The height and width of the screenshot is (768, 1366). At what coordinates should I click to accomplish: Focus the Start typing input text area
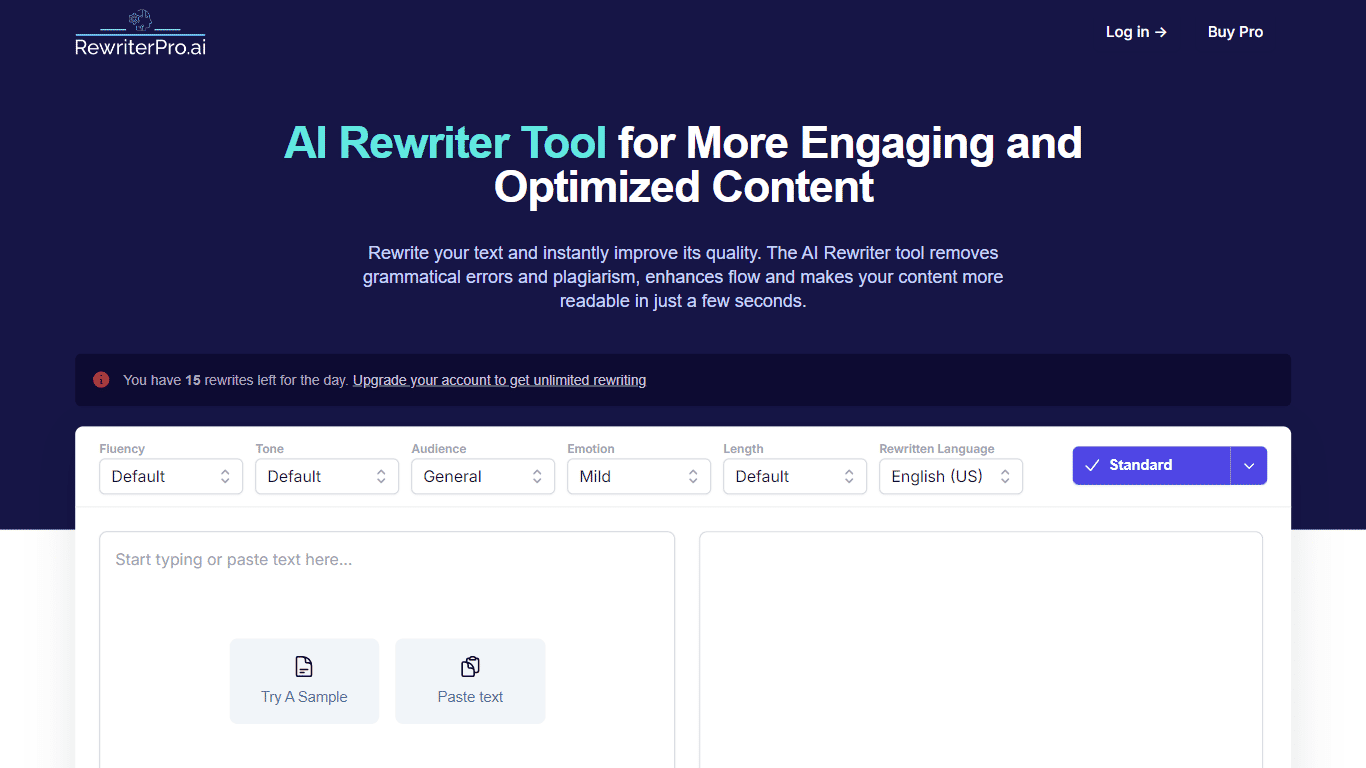point(387,650)
